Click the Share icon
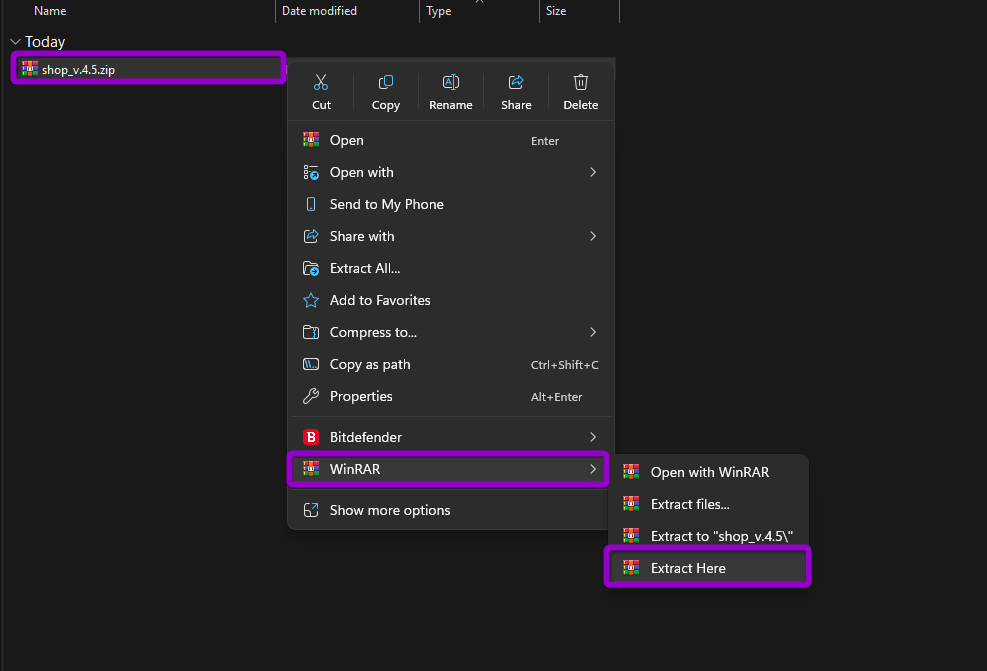The image size is (987, 671). pos(516,81)
